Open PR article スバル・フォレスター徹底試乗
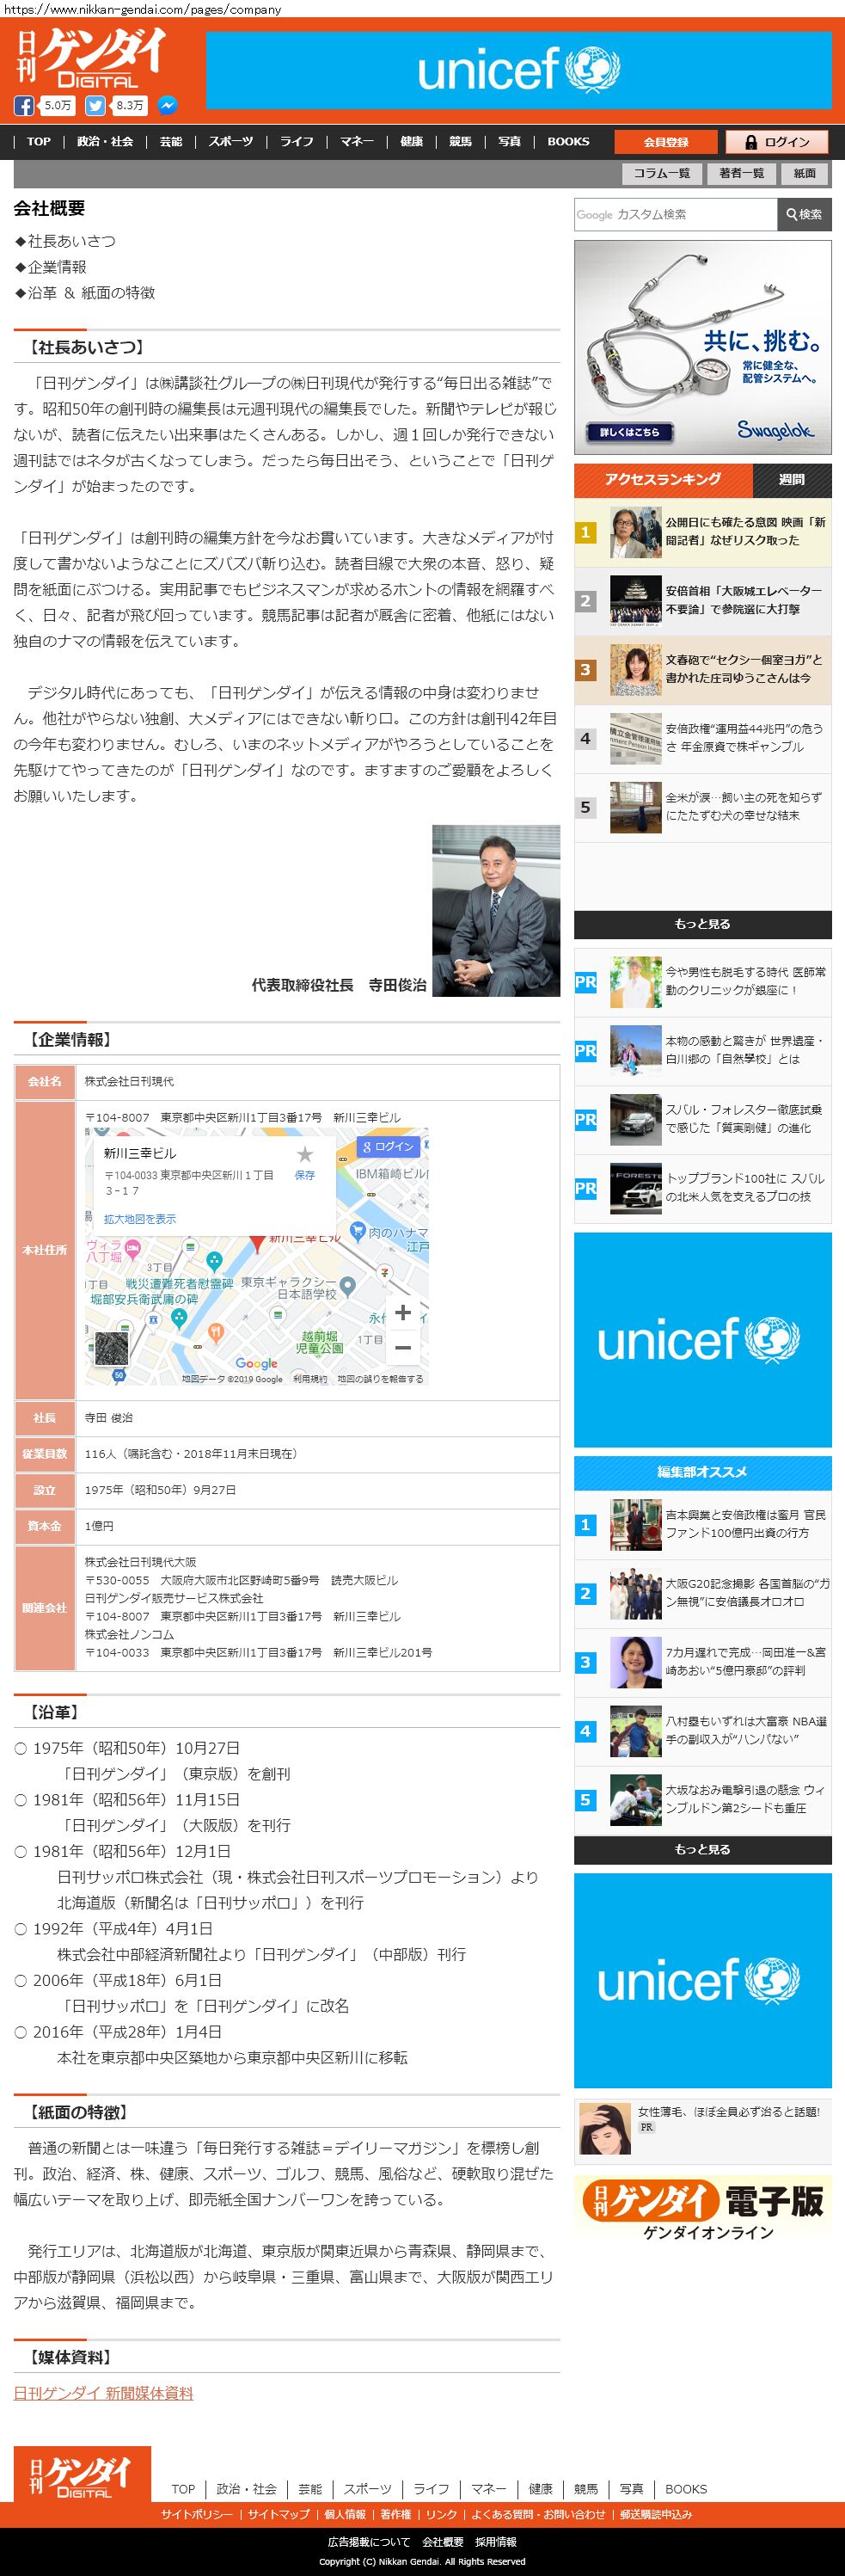845x2576 pixels. (744, 1119)
